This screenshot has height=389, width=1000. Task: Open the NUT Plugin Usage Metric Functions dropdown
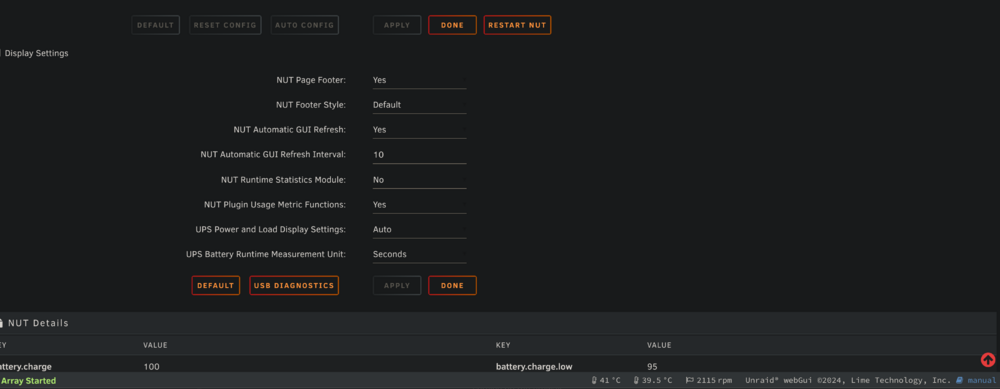point(419,205)
